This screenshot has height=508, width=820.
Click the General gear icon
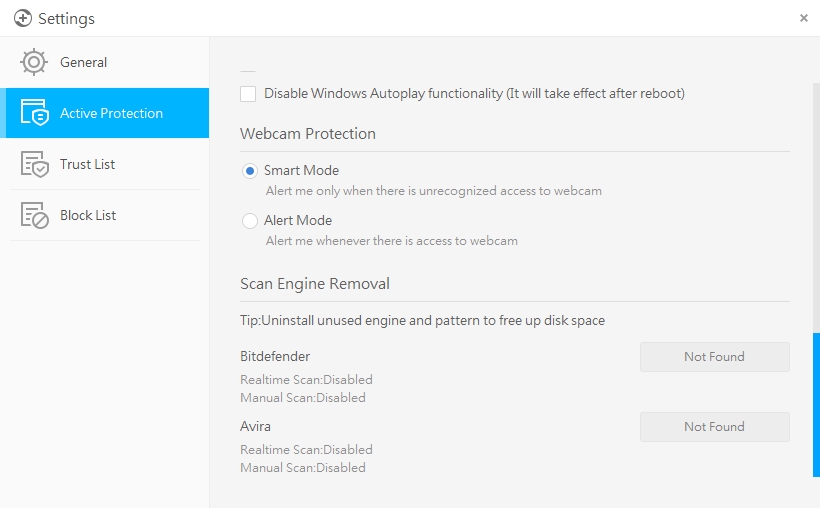click(x=34, y=62)
